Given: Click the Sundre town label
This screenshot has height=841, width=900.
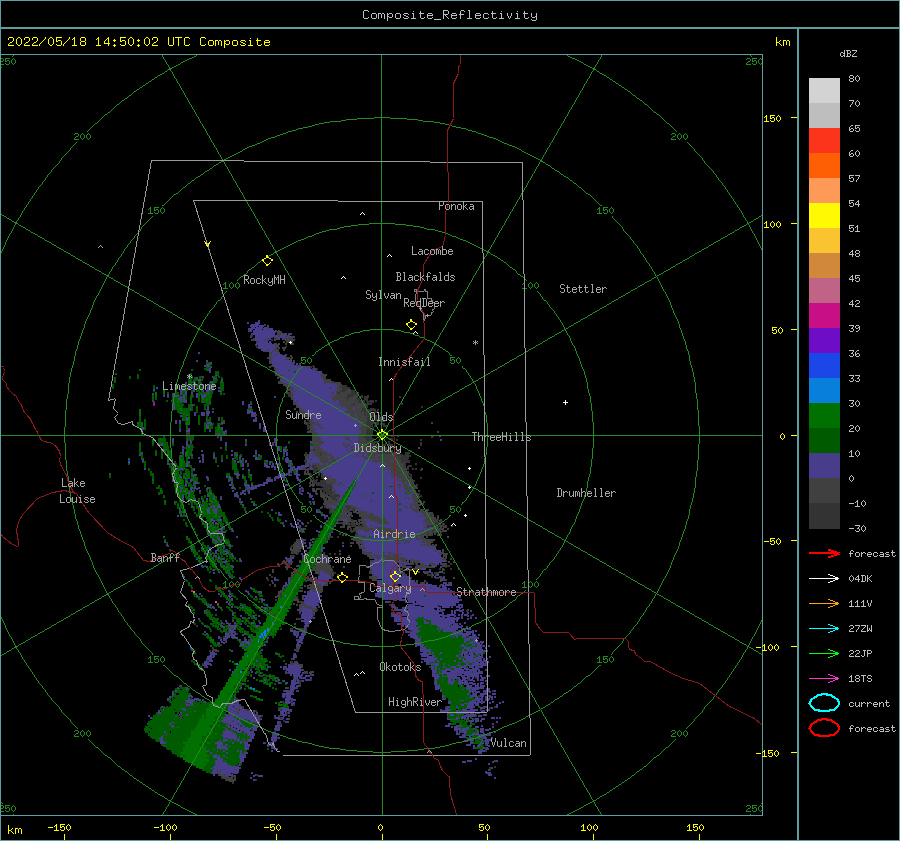Looking at the screenshot, I should (303, 414).
